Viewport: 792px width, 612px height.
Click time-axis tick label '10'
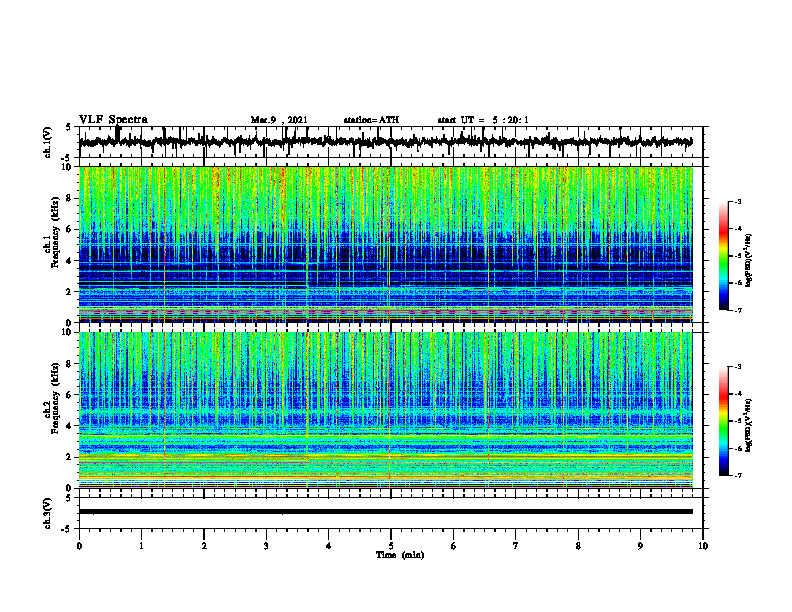coord(703,546)
